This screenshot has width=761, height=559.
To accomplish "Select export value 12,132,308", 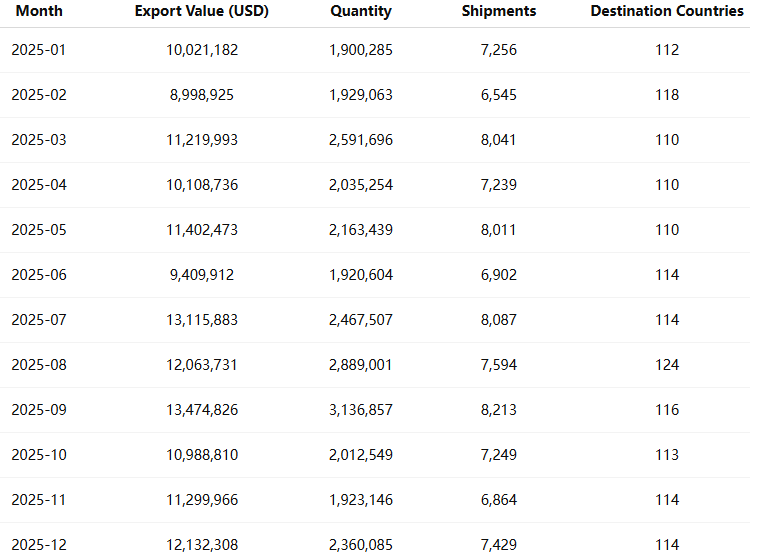I will (x=202, y=545).
